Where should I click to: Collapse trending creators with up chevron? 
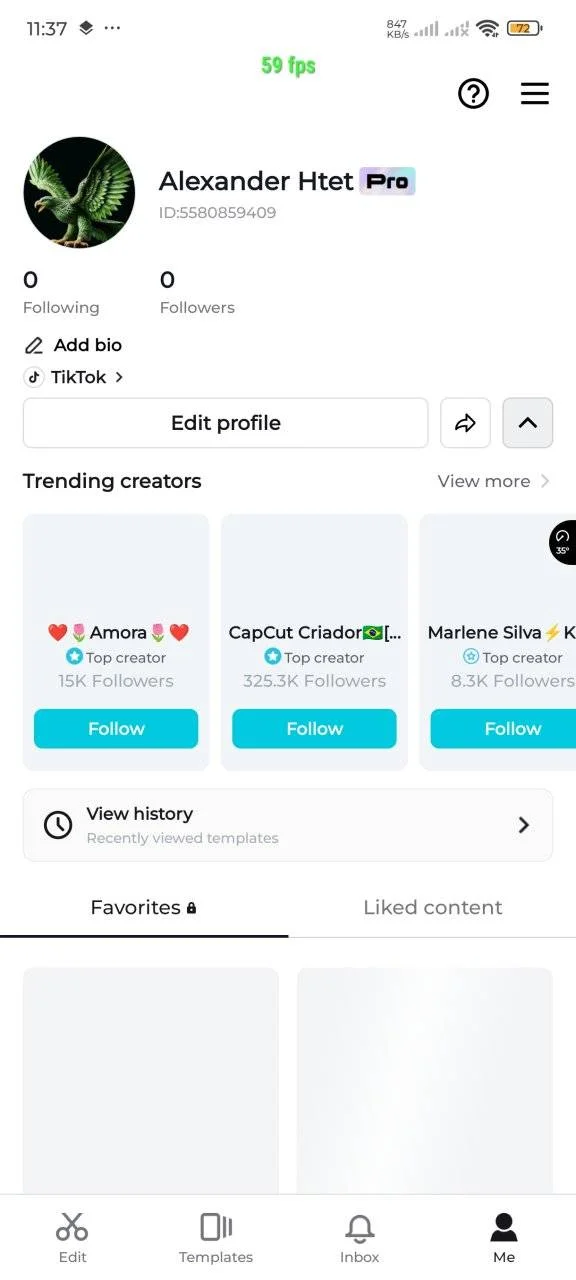coord(528,423)
